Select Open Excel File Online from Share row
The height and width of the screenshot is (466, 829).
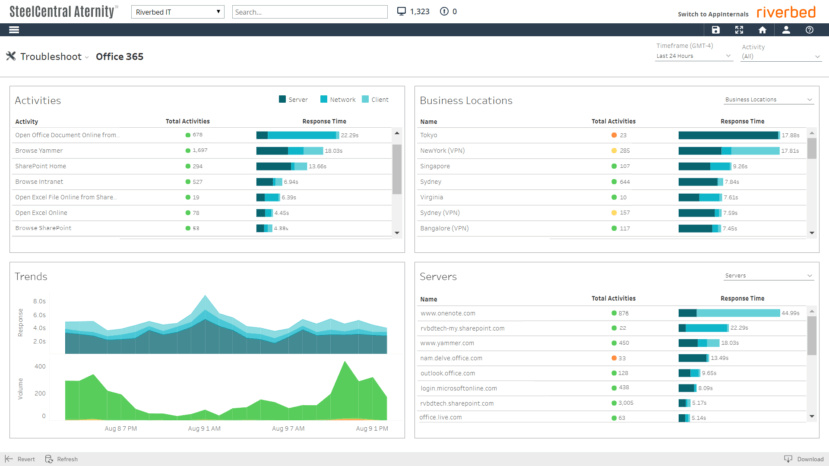pos(202,197)
